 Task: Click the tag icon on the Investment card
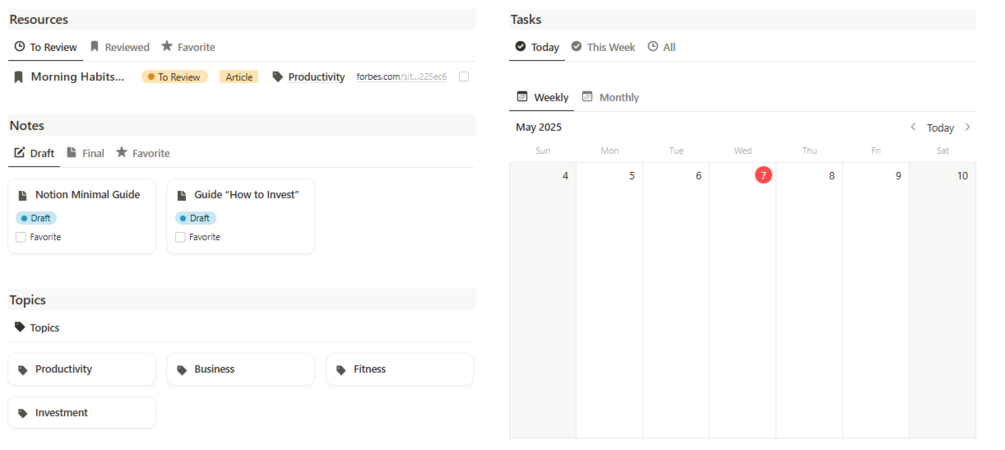[22, 413]
